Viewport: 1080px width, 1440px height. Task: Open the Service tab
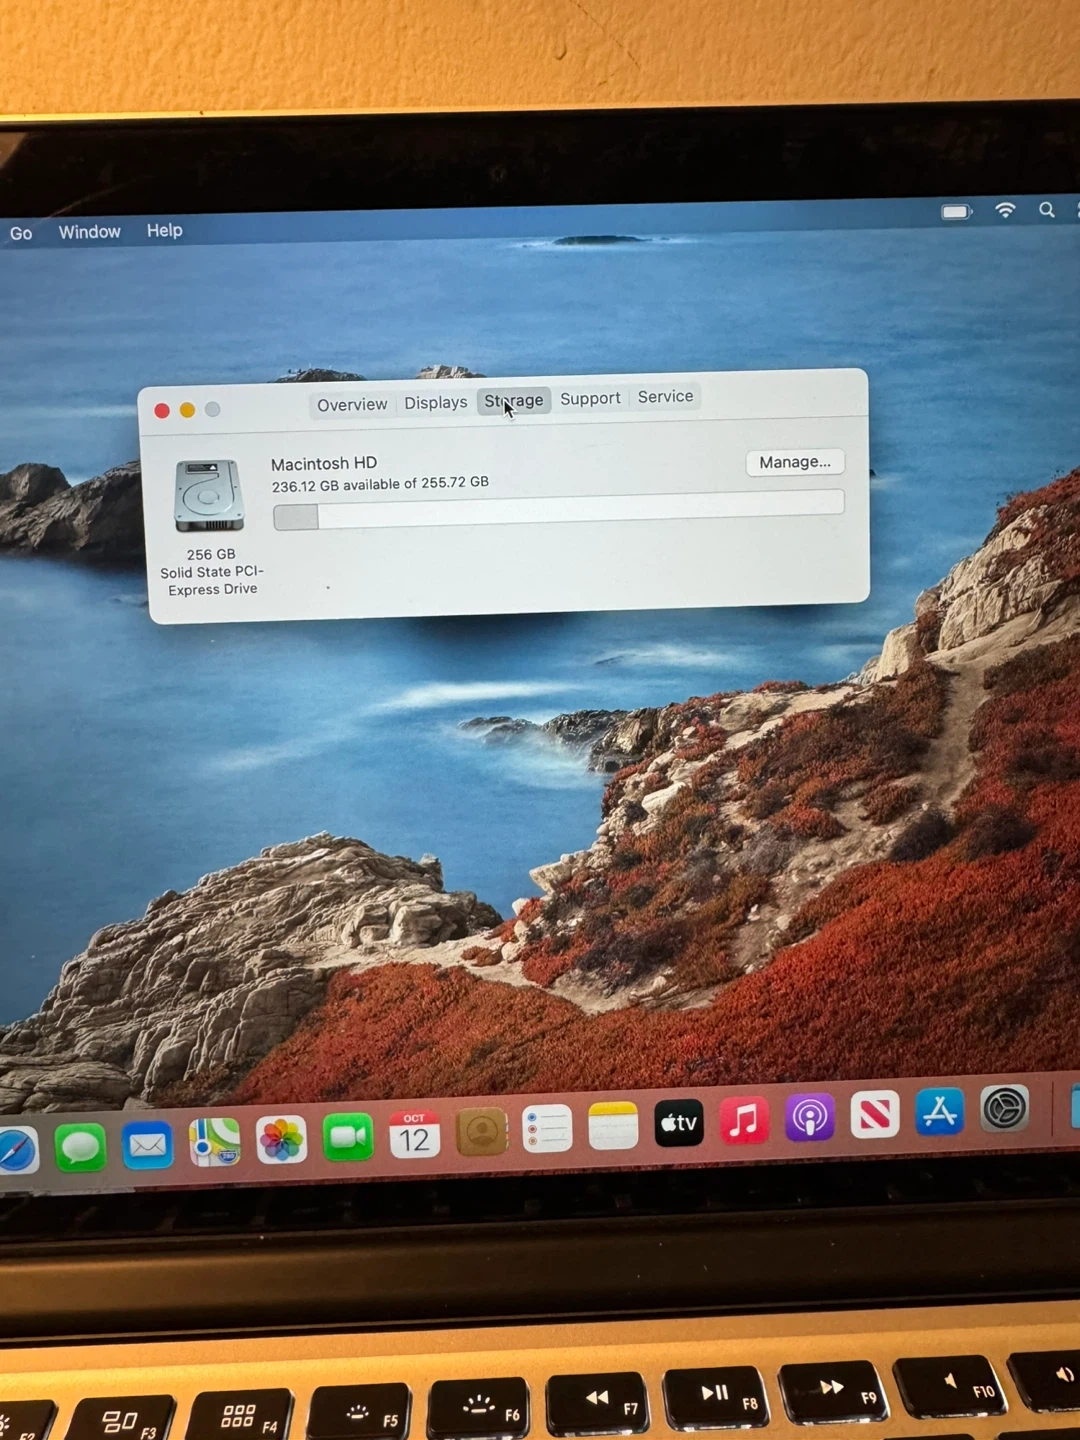[665, 396]
